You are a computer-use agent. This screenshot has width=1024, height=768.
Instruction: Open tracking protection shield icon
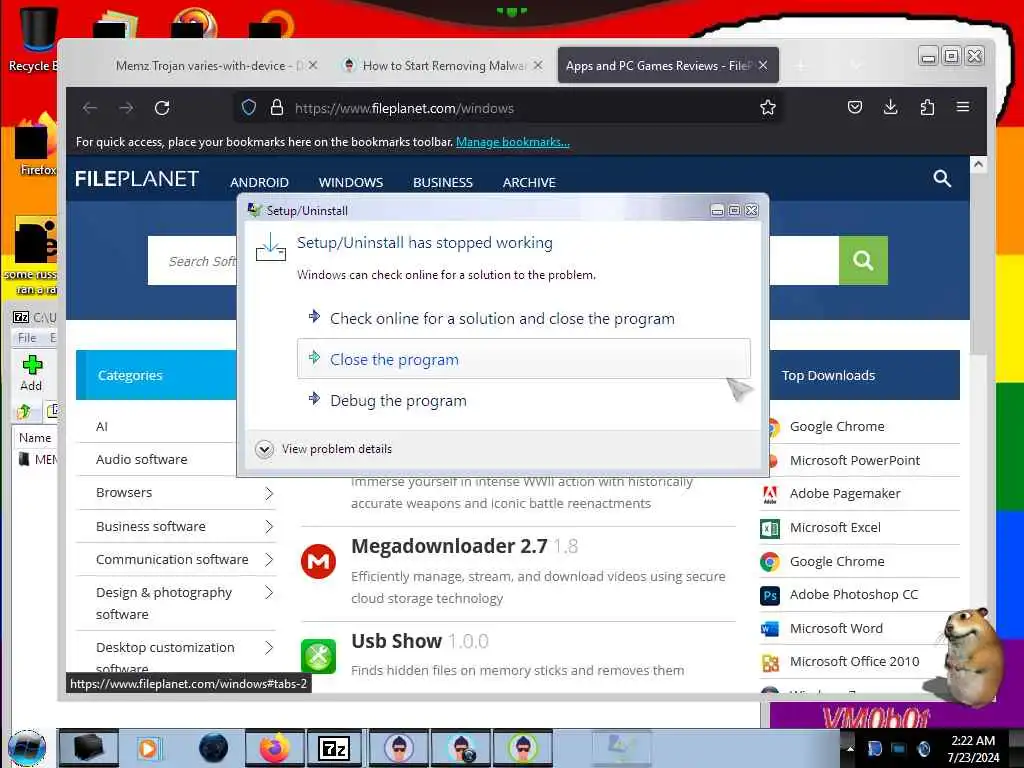click(249, 108)
